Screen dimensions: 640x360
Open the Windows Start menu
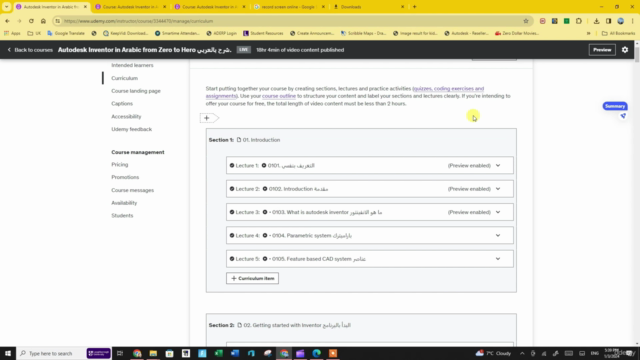point(8,353)
